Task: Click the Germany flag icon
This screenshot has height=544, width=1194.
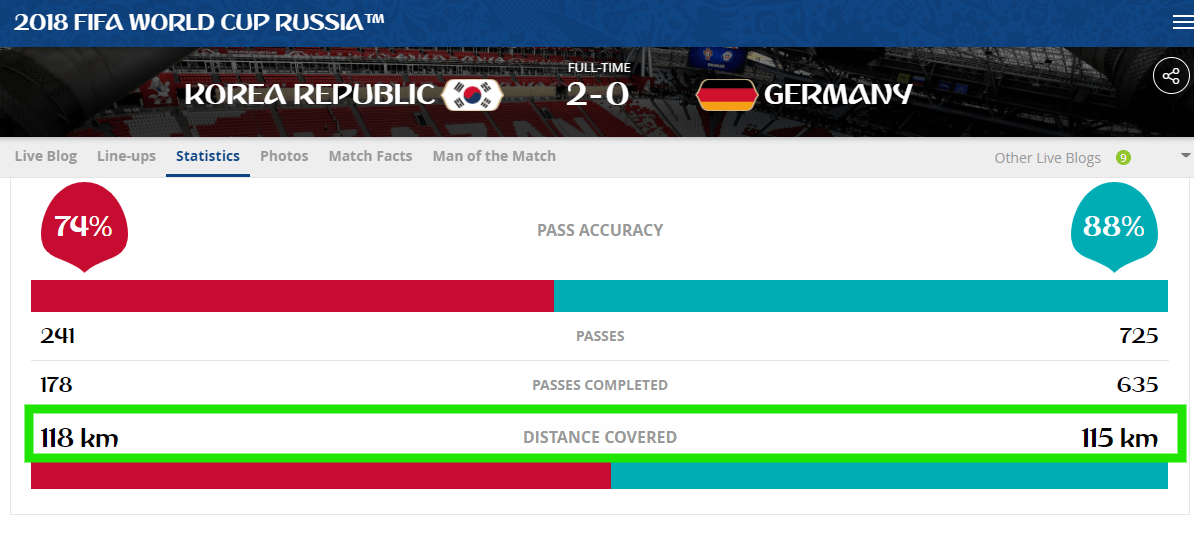Action: 726,94
